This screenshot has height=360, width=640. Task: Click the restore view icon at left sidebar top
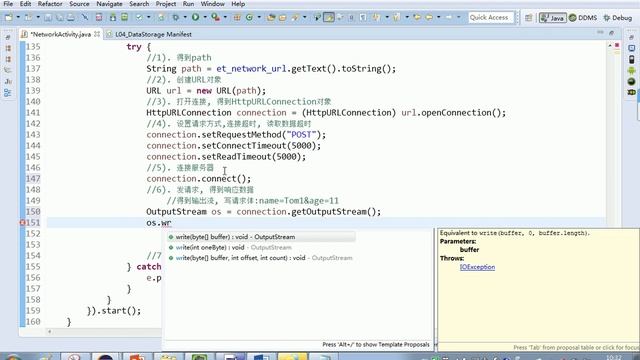[8, 37]
